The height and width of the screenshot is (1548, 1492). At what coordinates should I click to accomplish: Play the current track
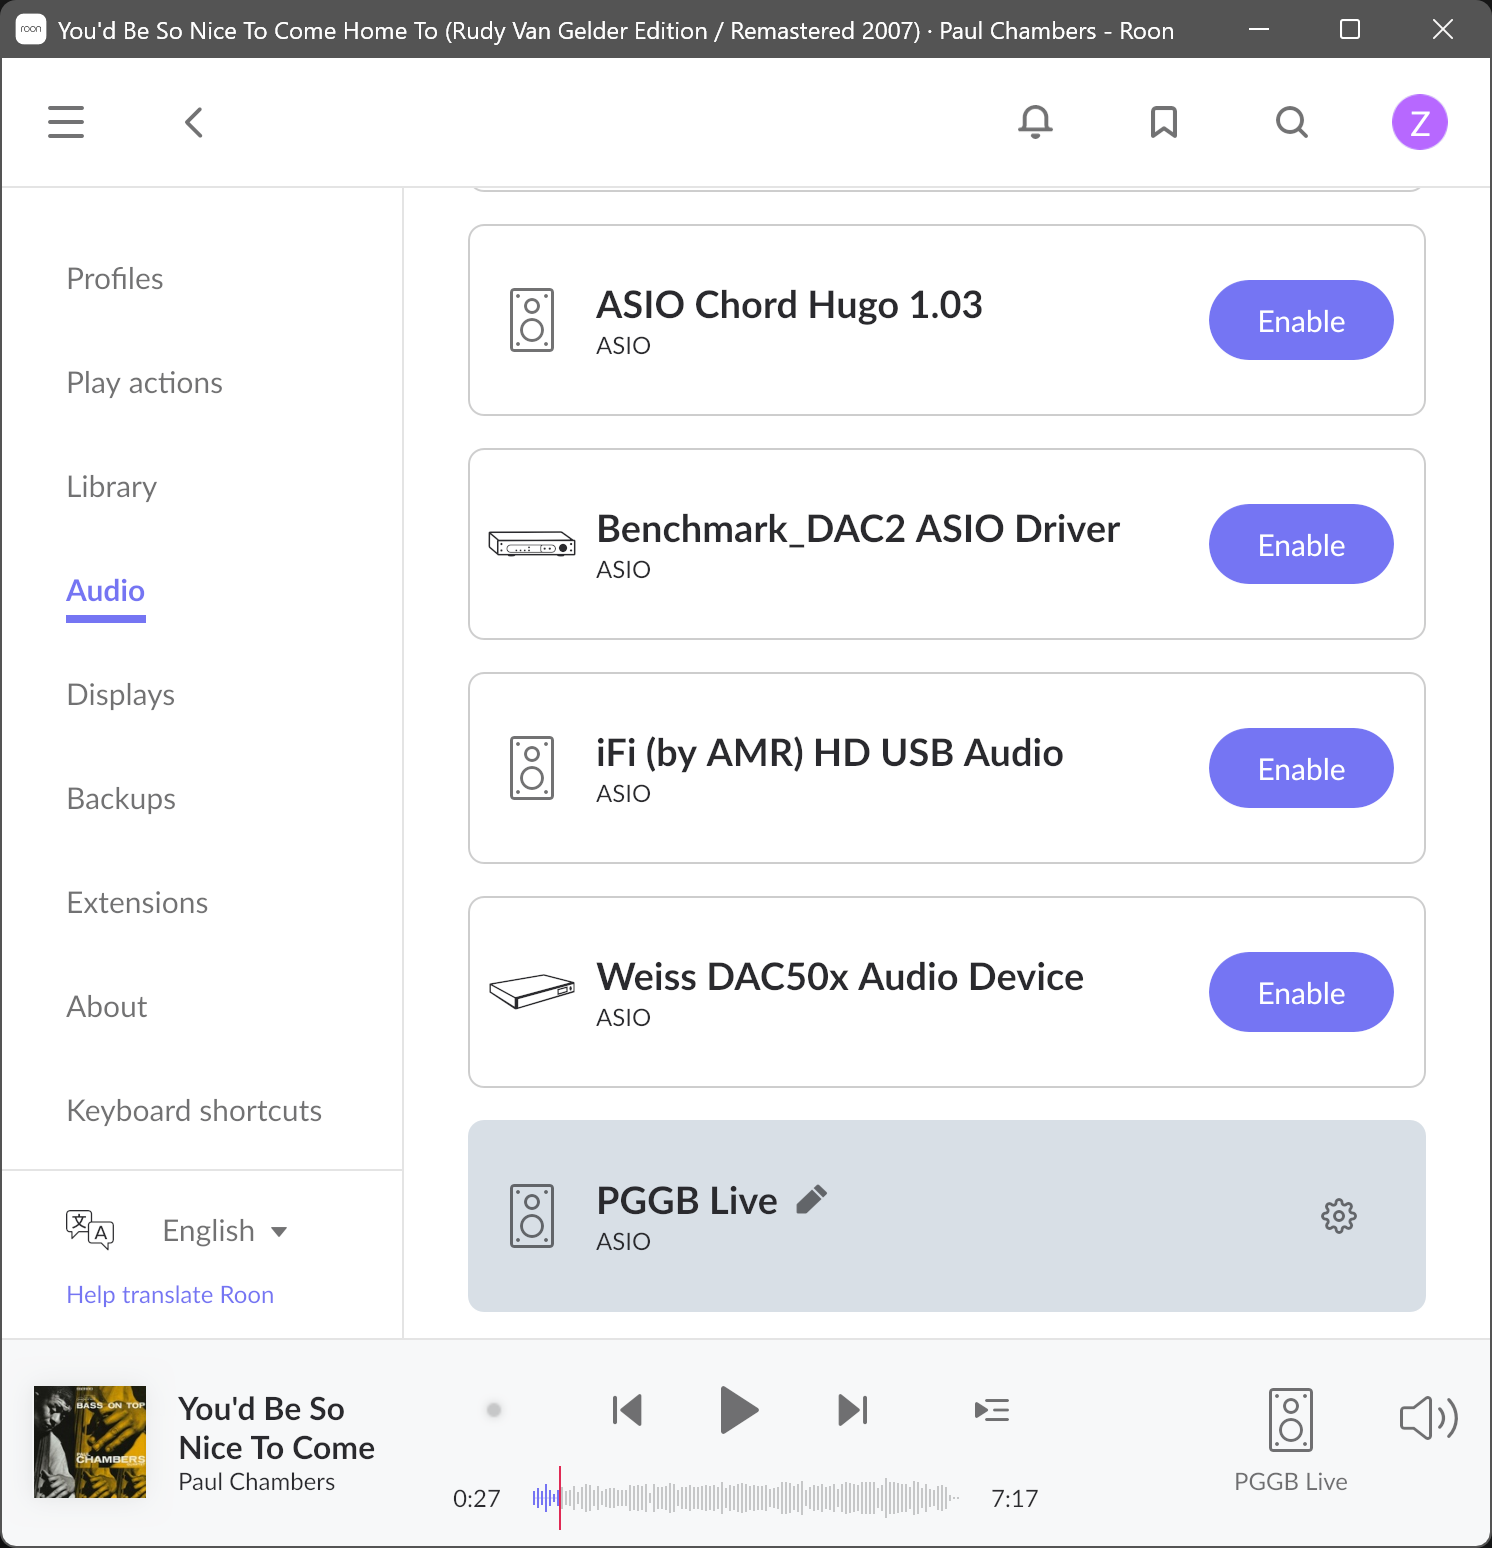739,1410
